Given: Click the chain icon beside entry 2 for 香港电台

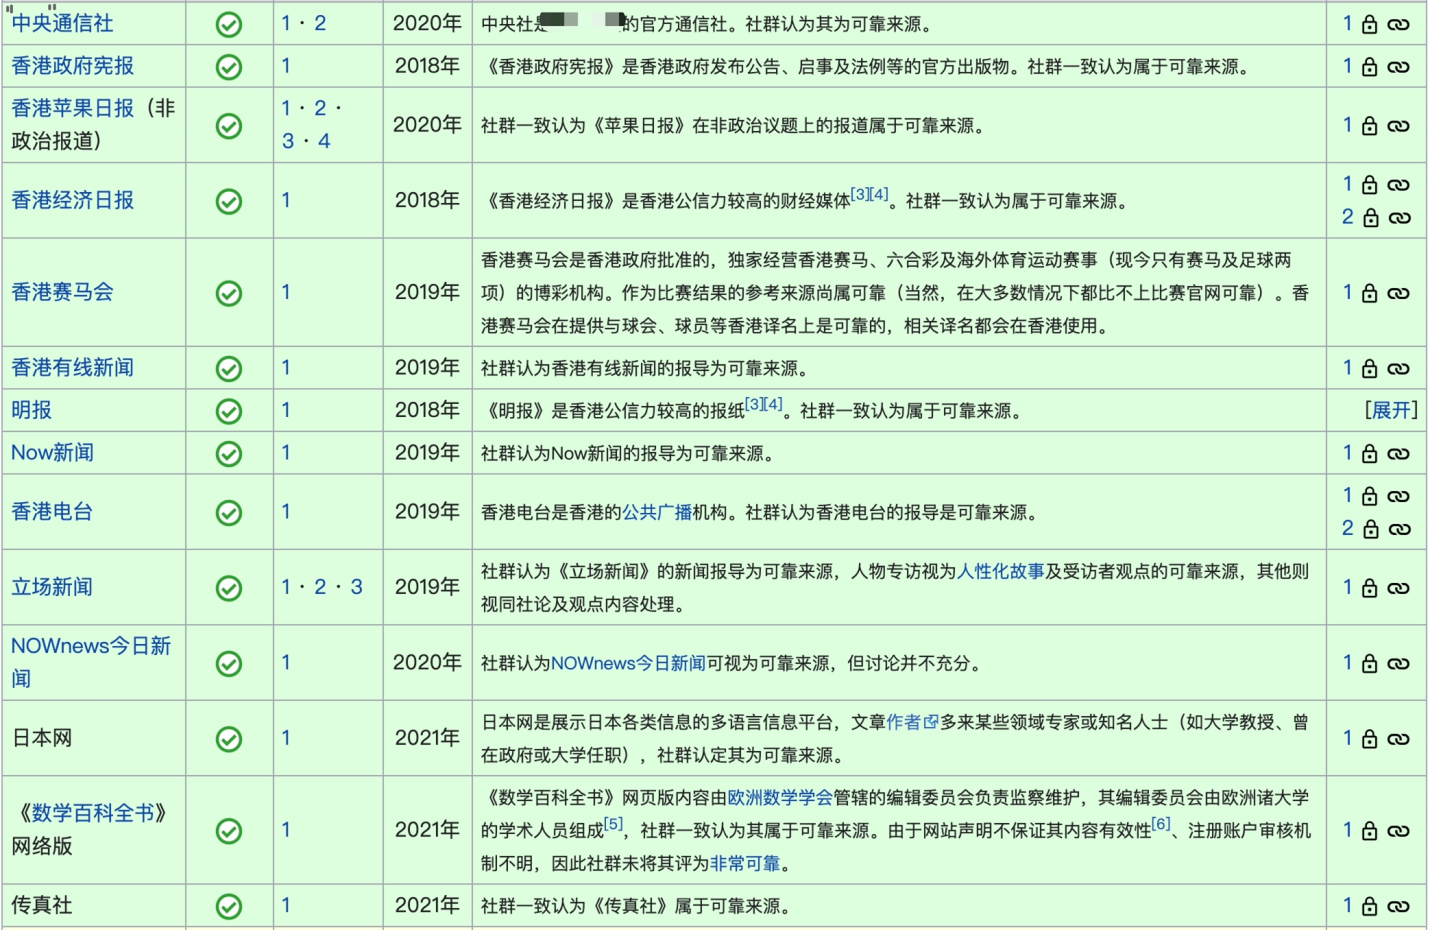Looking at the screenshot, I should (1400, 529).
